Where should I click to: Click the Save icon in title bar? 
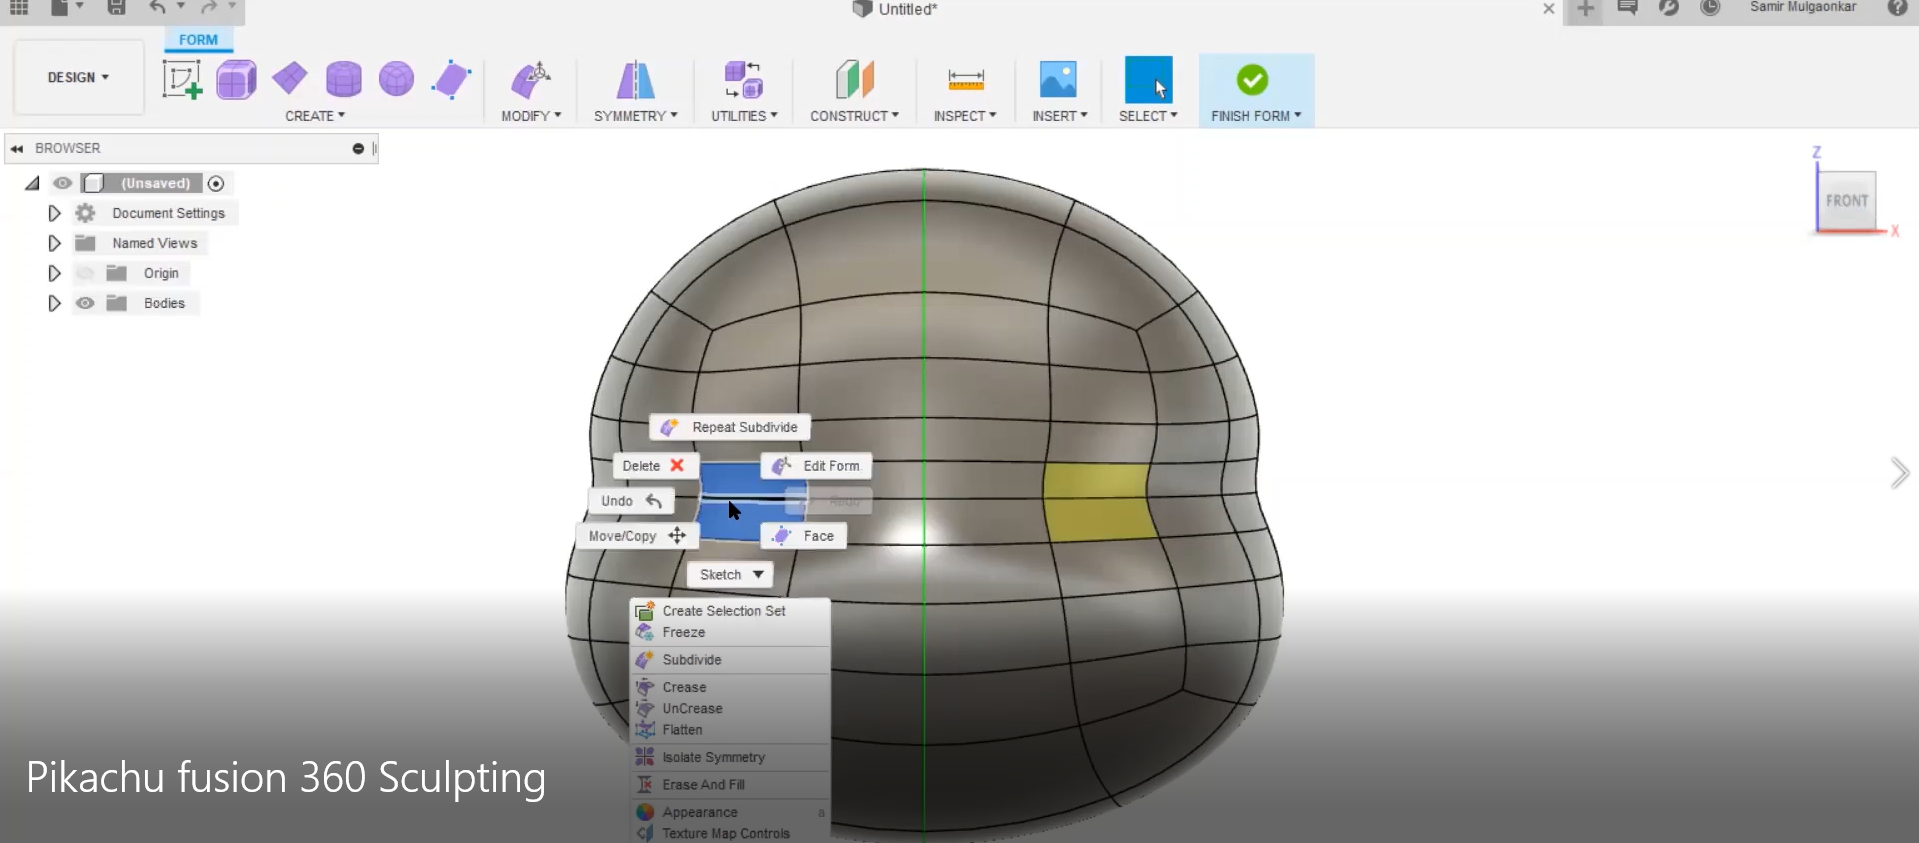point(117,8)
